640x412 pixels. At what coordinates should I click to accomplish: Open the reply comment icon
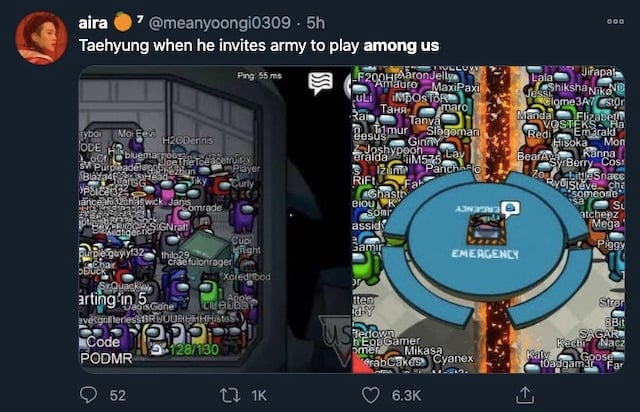[88, 395]
